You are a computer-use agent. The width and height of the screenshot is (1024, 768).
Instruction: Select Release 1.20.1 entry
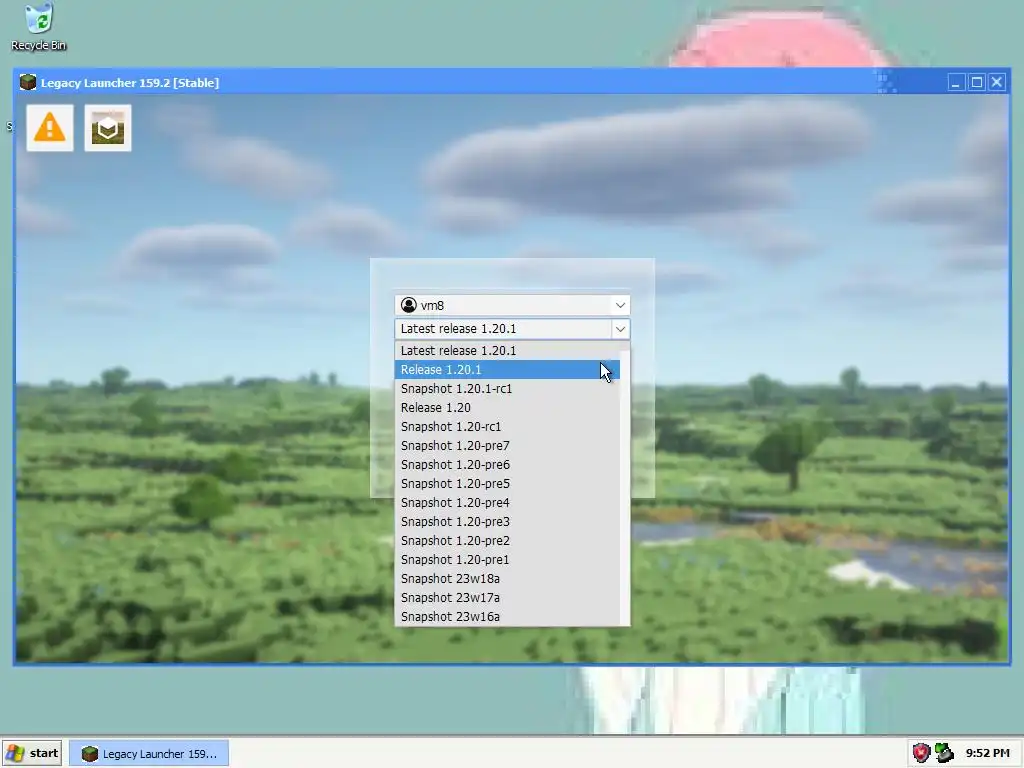coord(507,370)
